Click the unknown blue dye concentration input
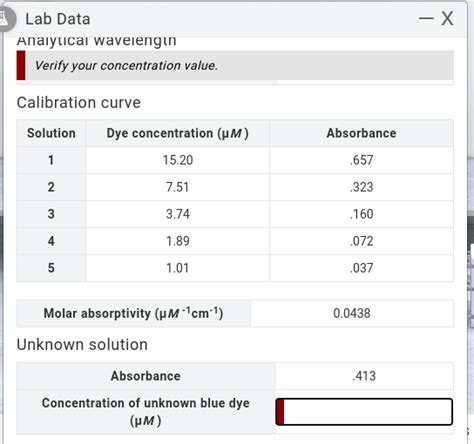Screen dimensions: 474x444 coord(364,412)
